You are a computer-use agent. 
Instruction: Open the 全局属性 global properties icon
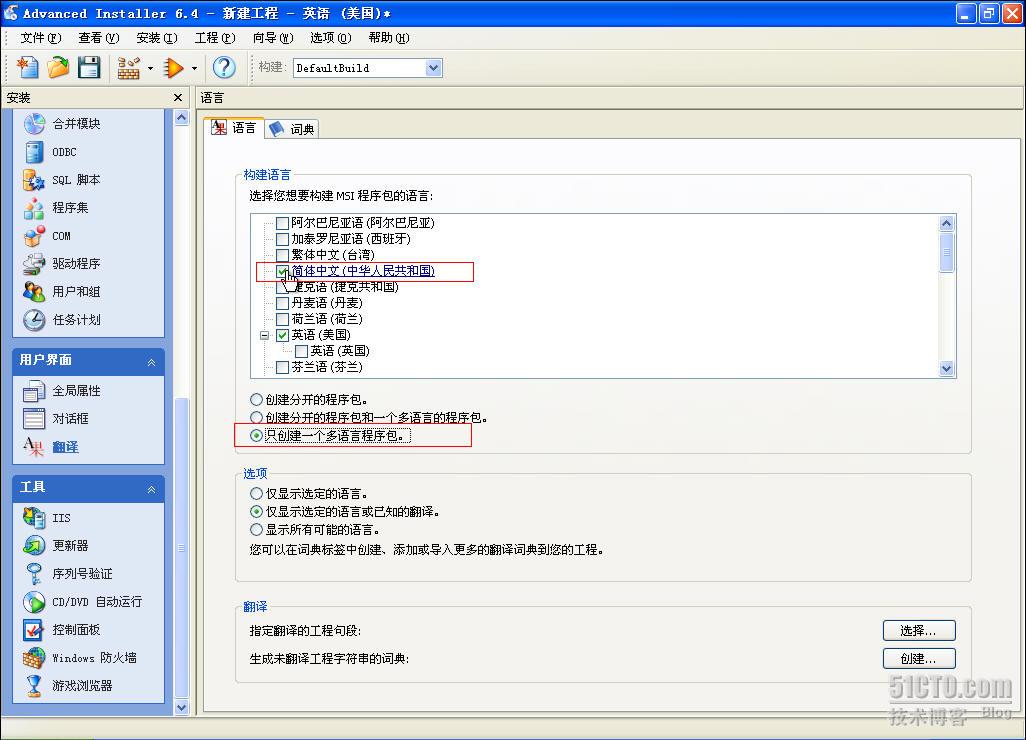tap(34, 391)
